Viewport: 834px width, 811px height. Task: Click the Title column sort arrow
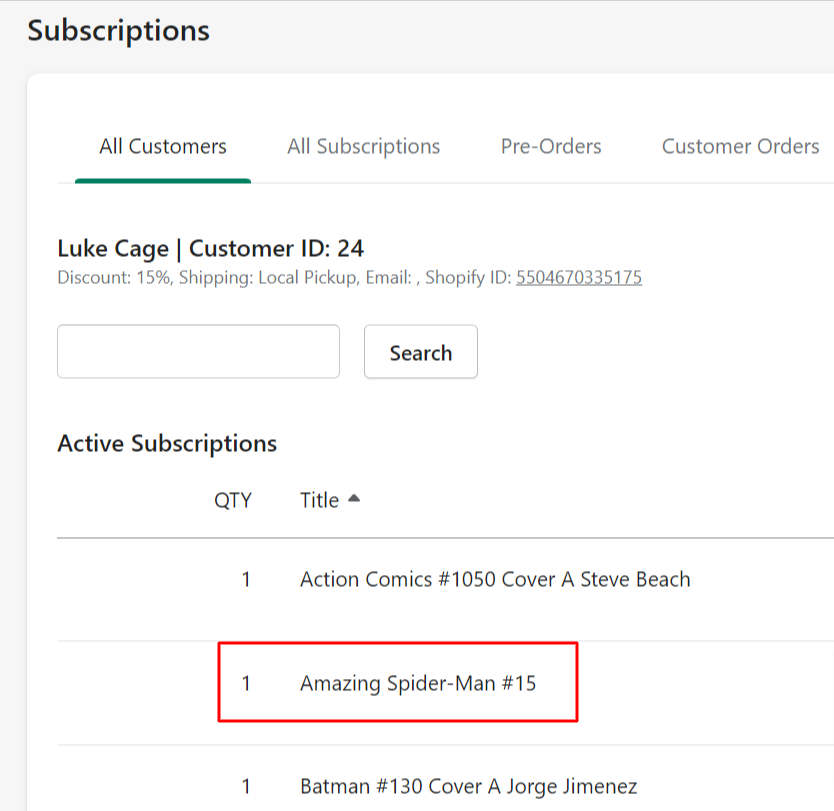click(353, 500)
